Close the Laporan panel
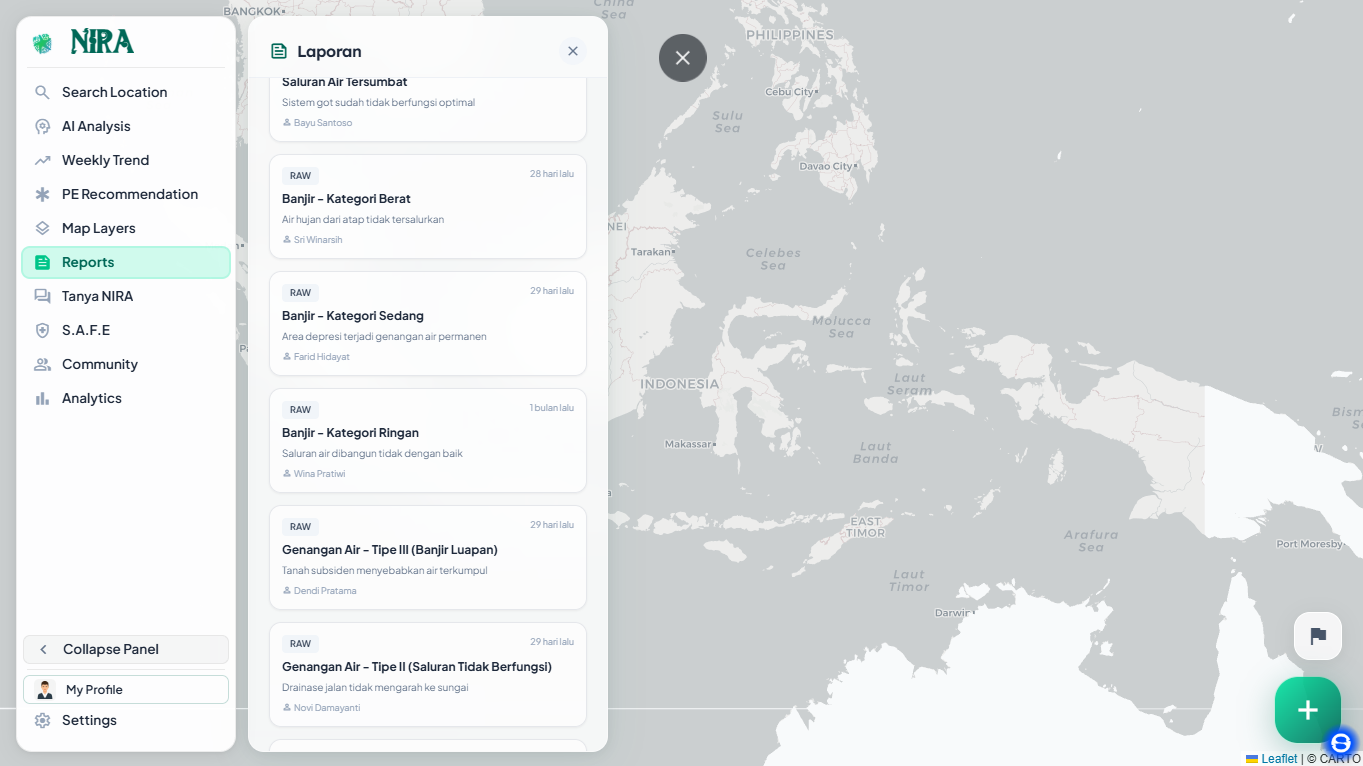Viewport: 1363px width, 766px height. pyautogui.click(x=573, y=51)
